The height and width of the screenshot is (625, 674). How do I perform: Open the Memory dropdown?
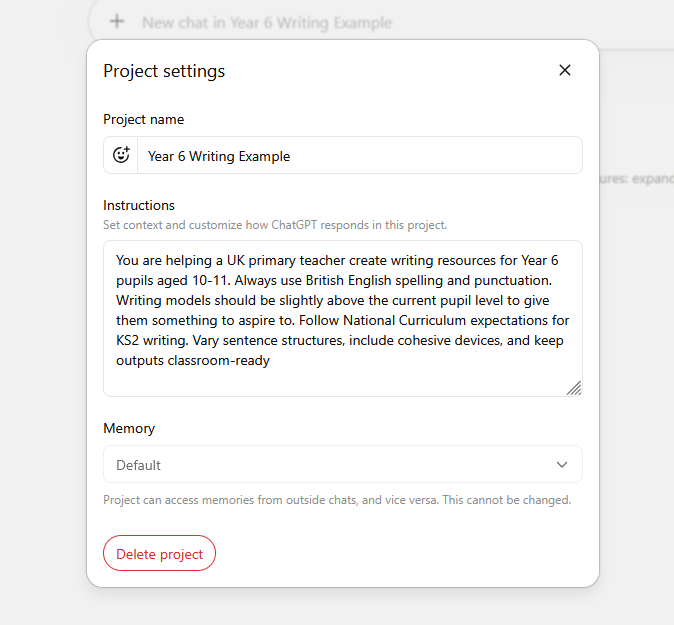point(343,464)
